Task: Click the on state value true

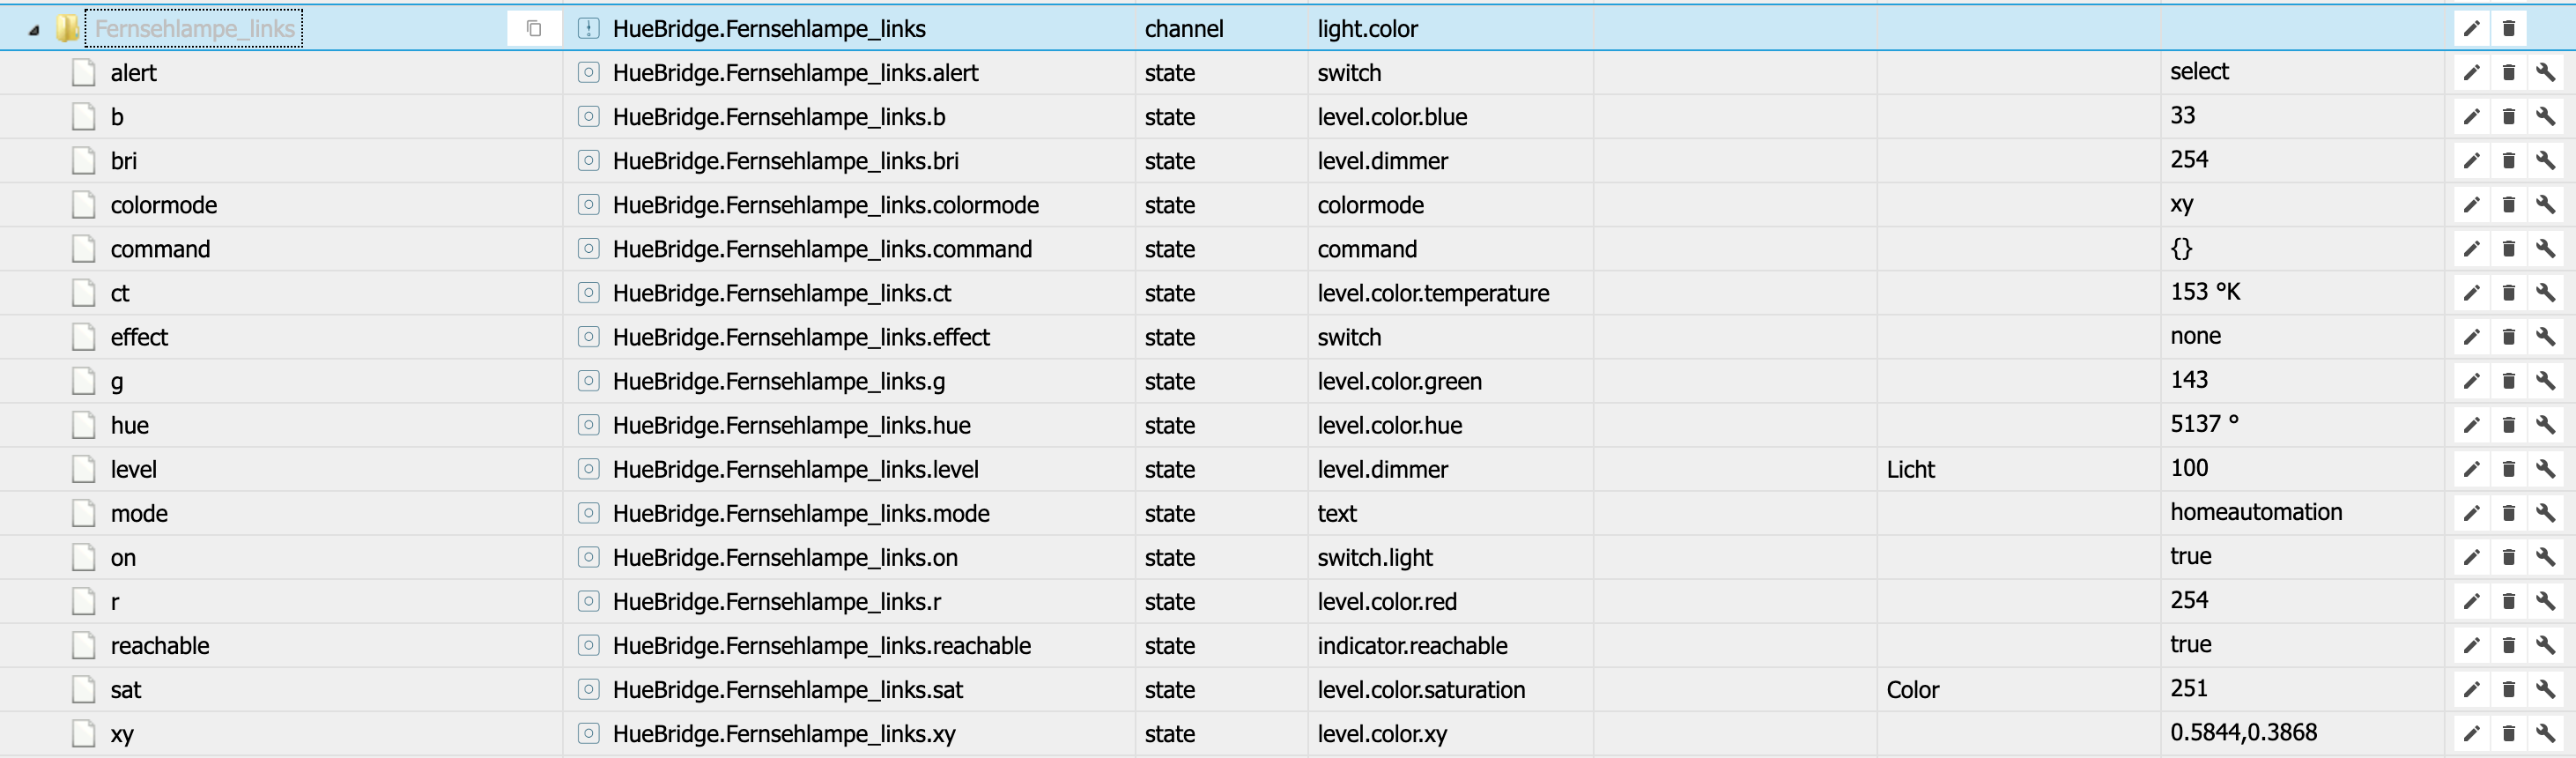Action: 2190,555
